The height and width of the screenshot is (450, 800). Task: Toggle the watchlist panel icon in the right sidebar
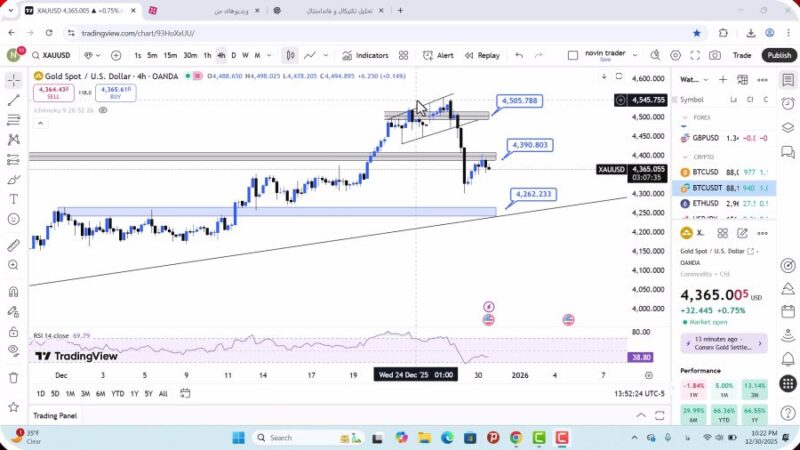[787, 79]
